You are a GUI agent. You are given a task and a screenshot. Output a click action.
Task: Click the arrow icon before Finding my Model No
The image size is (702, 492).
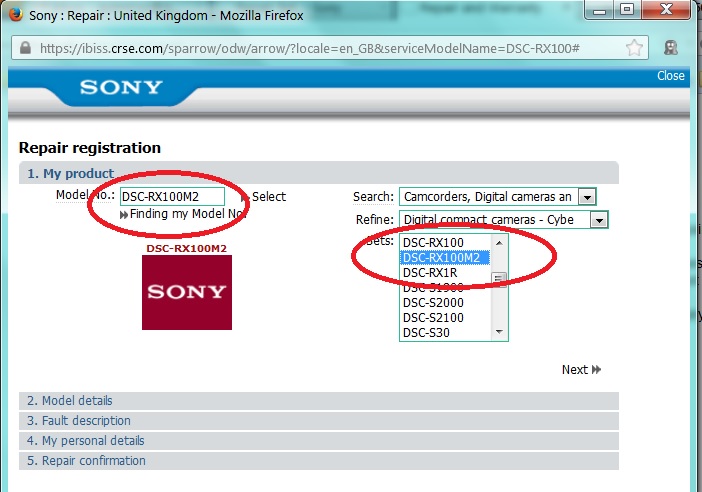[x=124, y=214]
